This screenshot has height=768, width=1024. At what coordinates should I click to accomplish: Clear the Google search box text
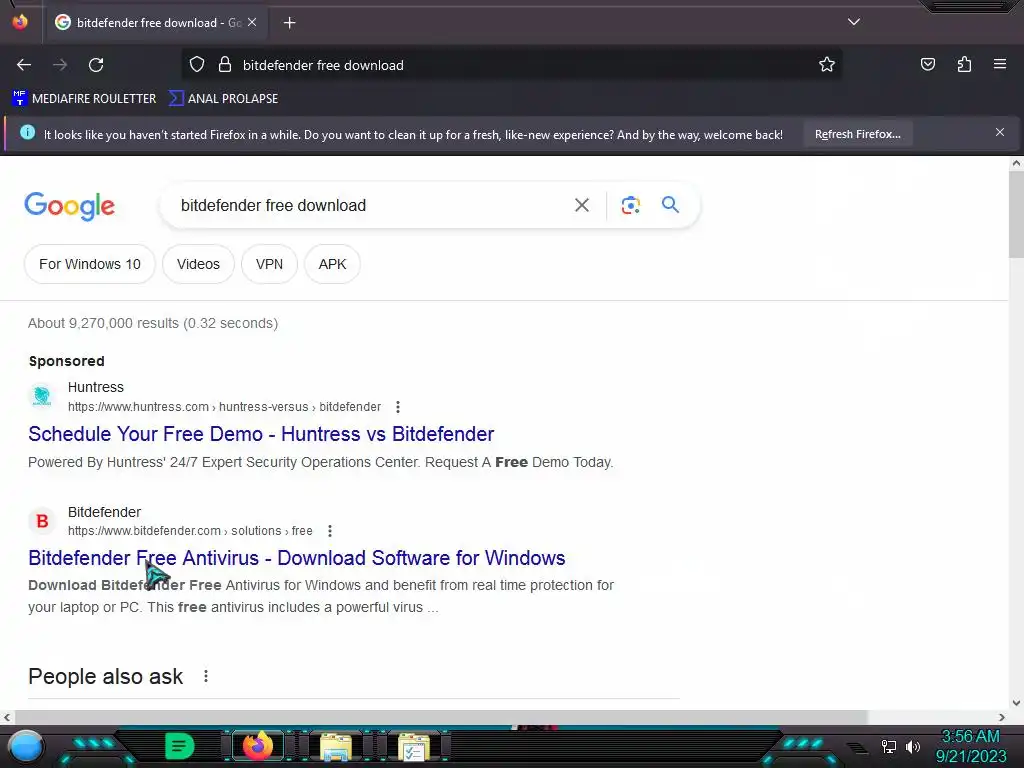(x=581, y=205)
